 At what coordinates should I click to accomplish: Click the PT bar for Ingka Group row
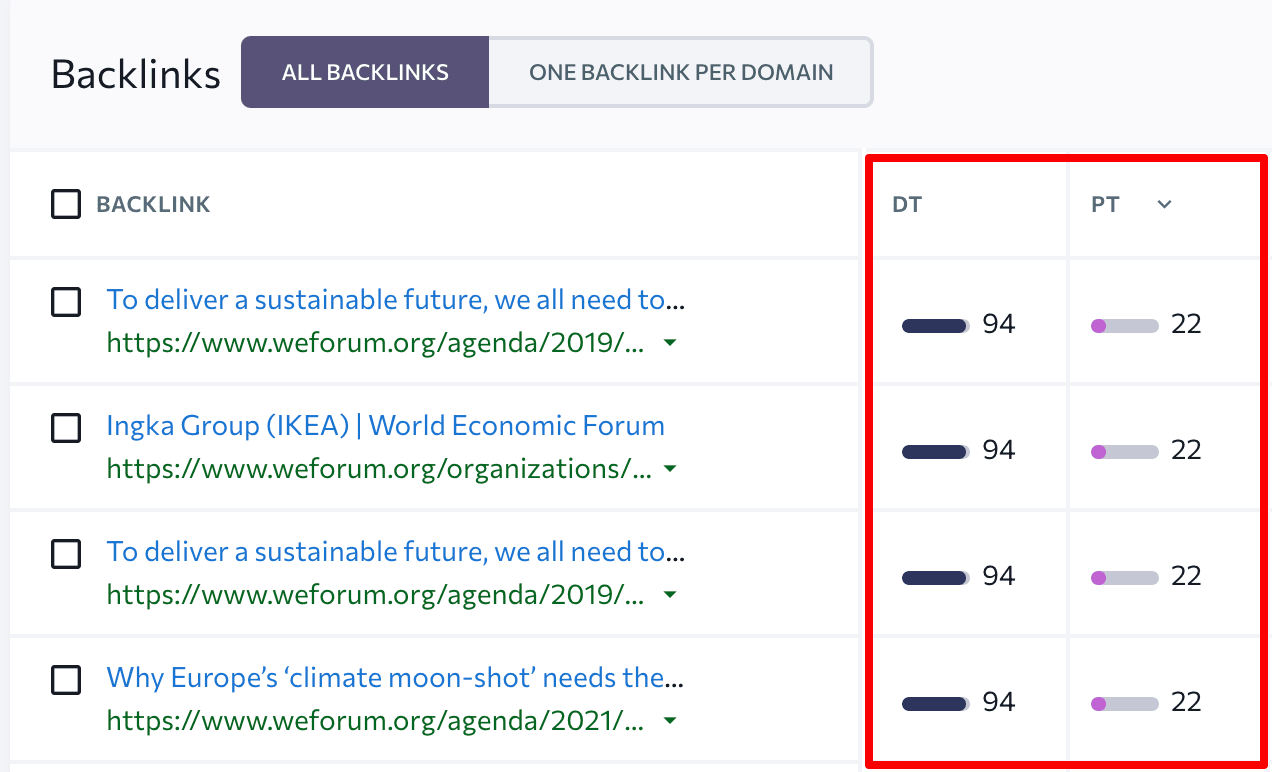pyautogui.click(x=1125, y=451)
